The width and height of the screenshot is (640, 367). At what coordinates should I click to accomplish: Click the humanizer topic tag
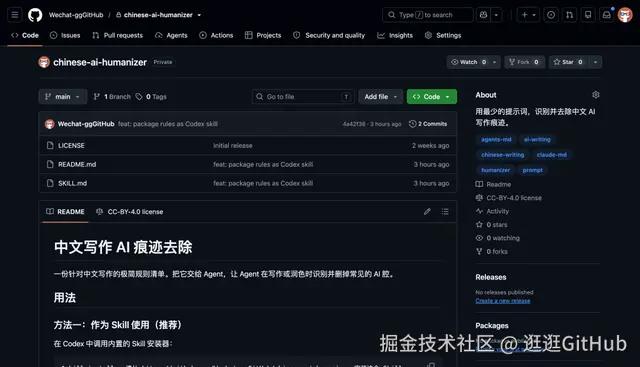[496, 170]
